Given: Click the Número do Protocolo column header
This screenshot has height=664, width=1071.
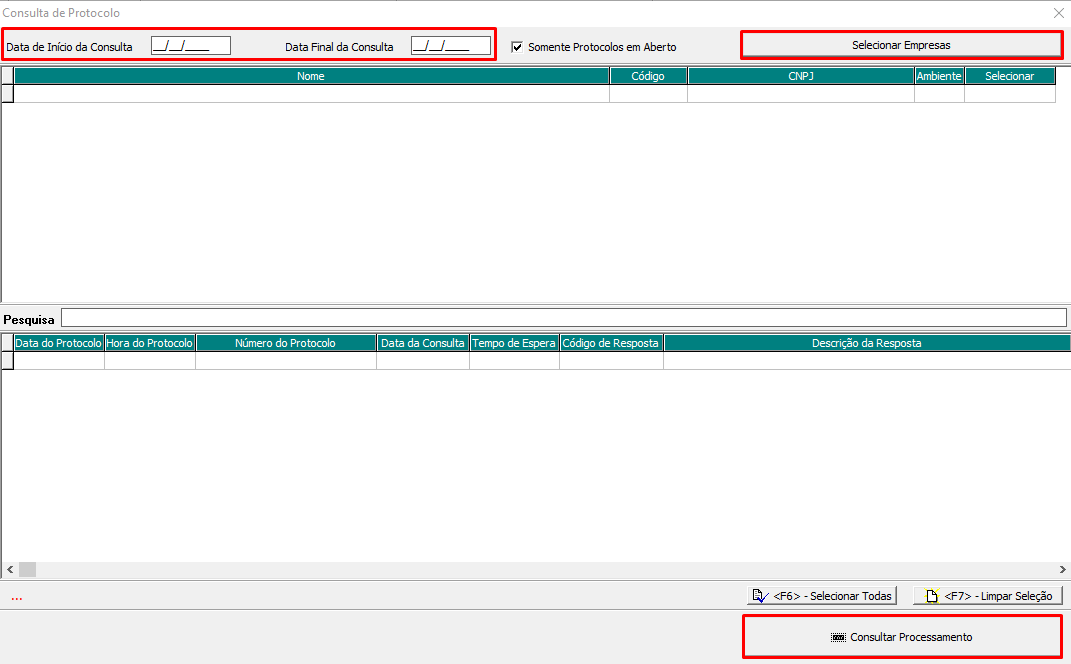Looking at the screenshot, I should [x=285, y=343].
